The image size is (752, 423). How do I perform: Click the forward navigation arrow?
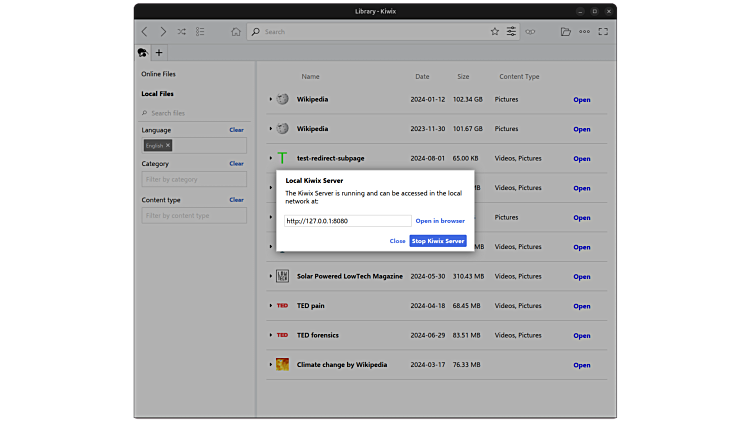[163, 32]
